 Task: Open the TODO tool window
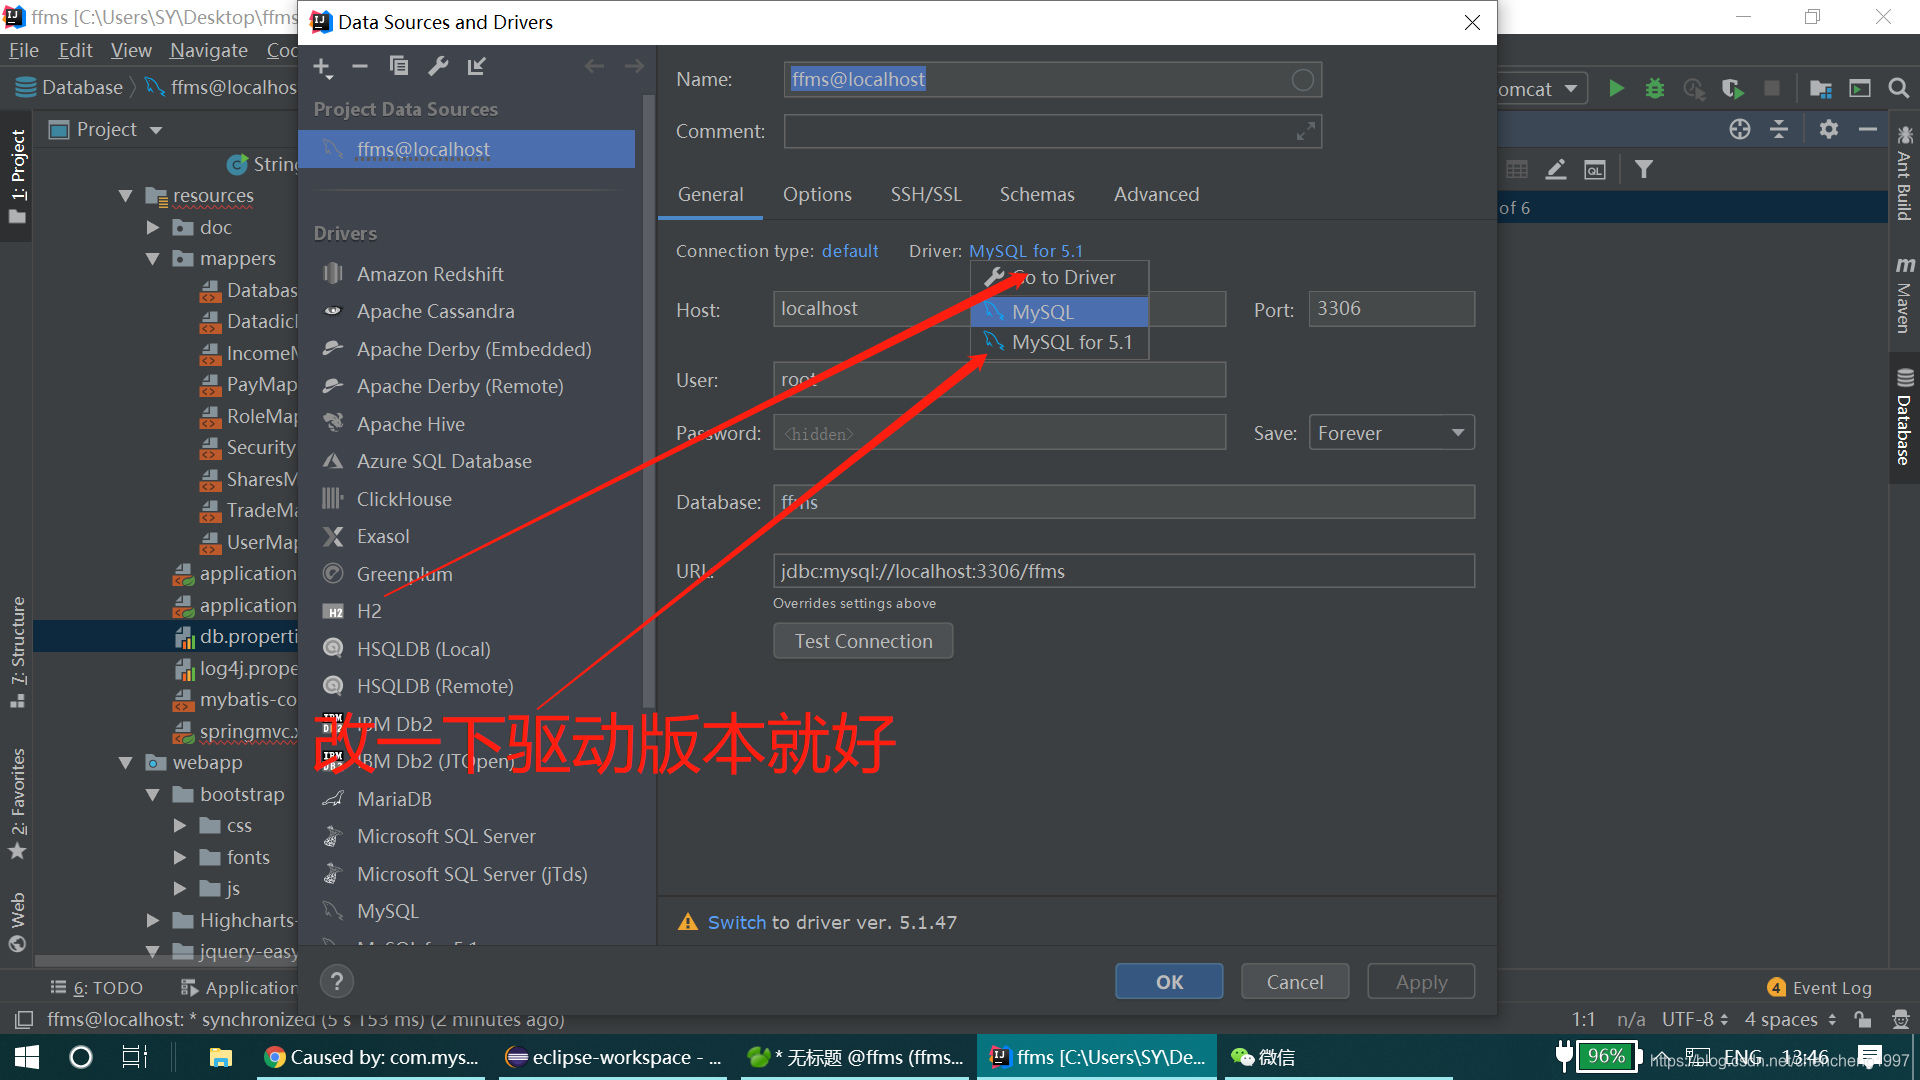(x=97, y=988)
